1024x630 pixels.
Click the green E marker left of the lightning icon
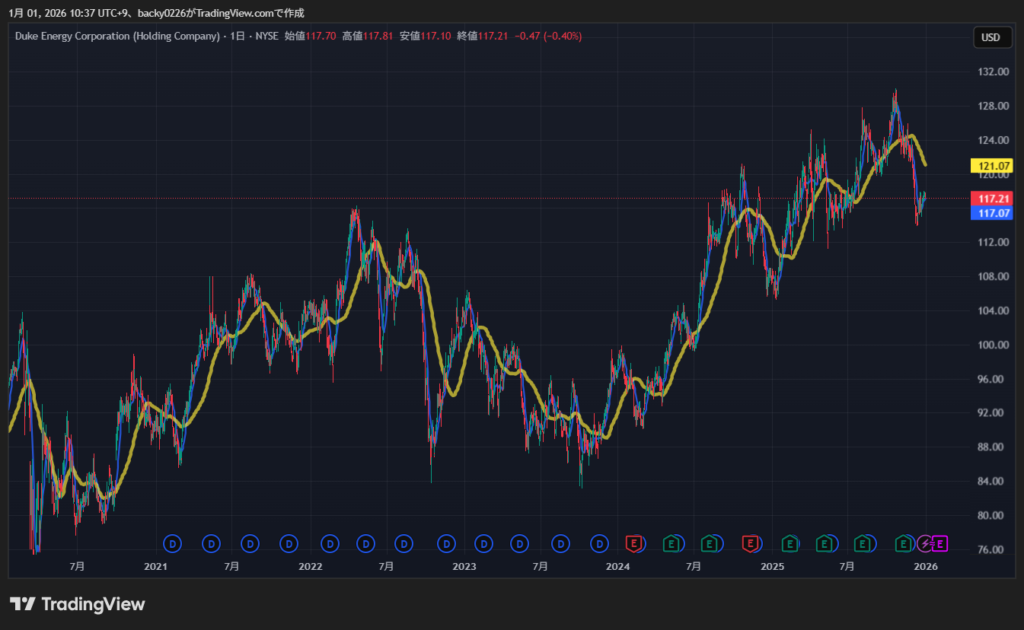[904, 543]
